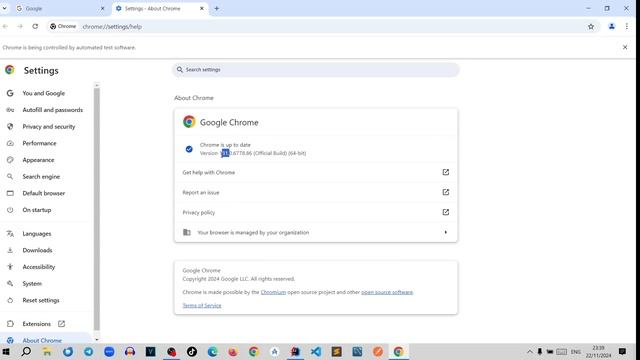Open Search engine settings
This screenshot has width=640, height=360.
pyautogui.click(x=41, y=177)
